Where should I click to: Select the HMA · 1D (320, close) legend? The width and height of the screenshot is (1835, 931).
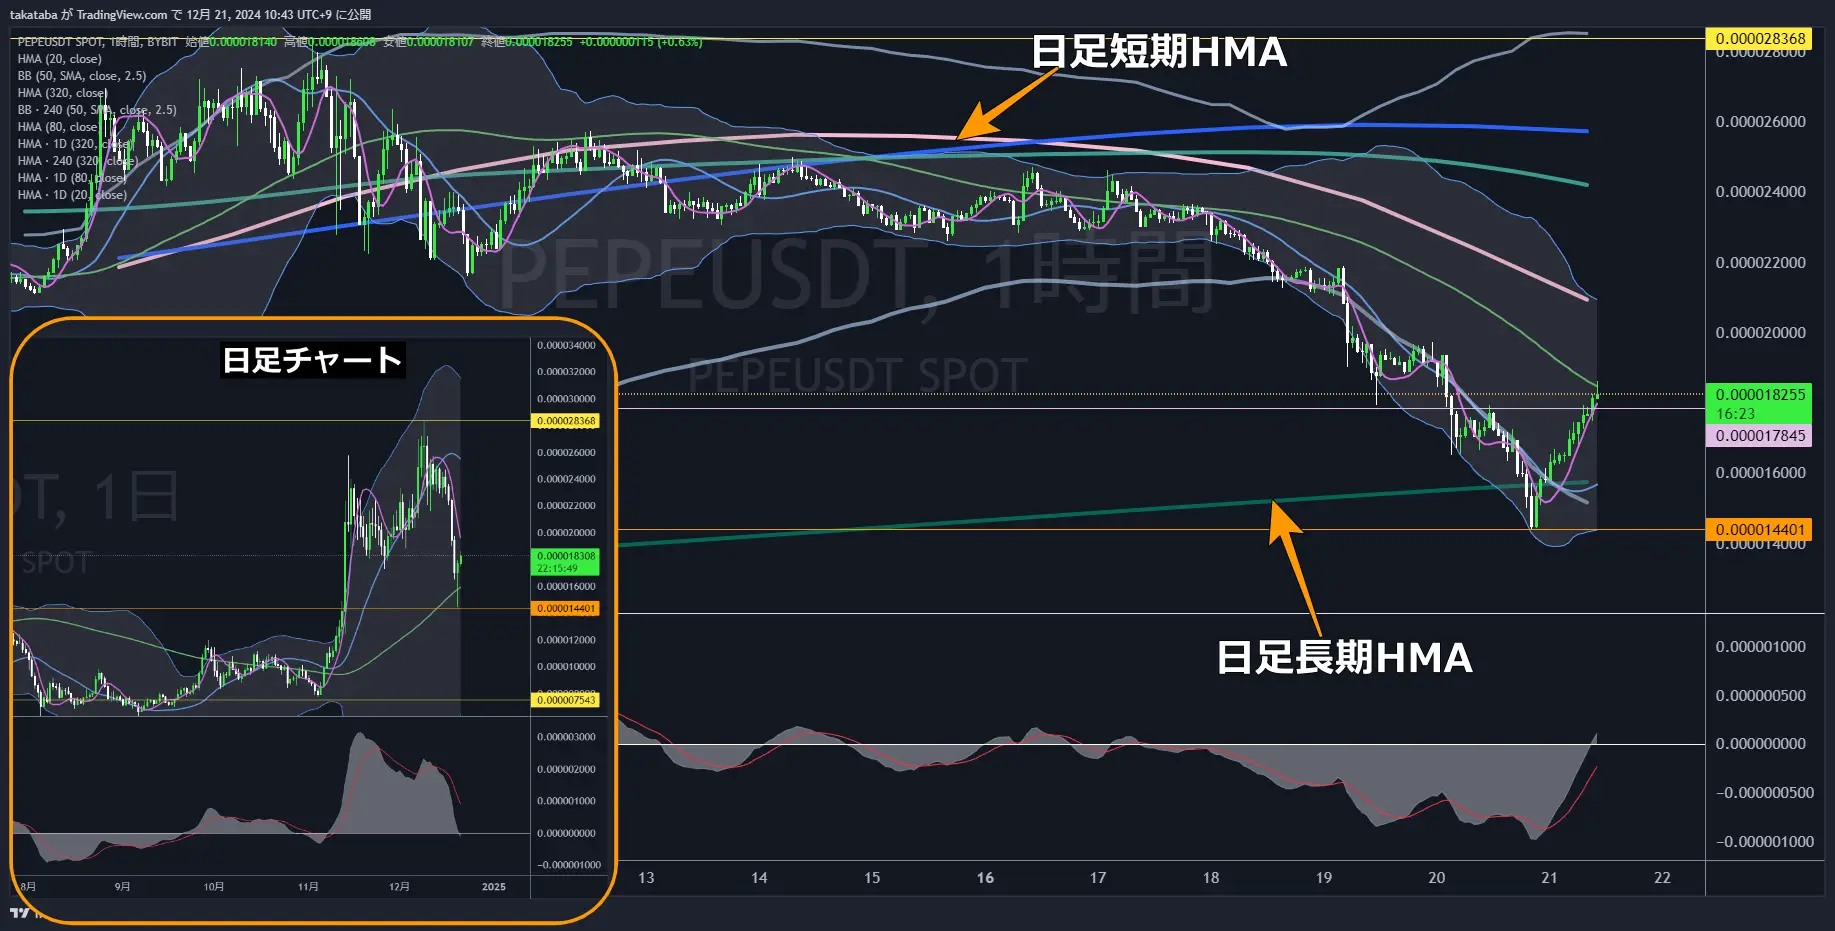click(75, 144)
